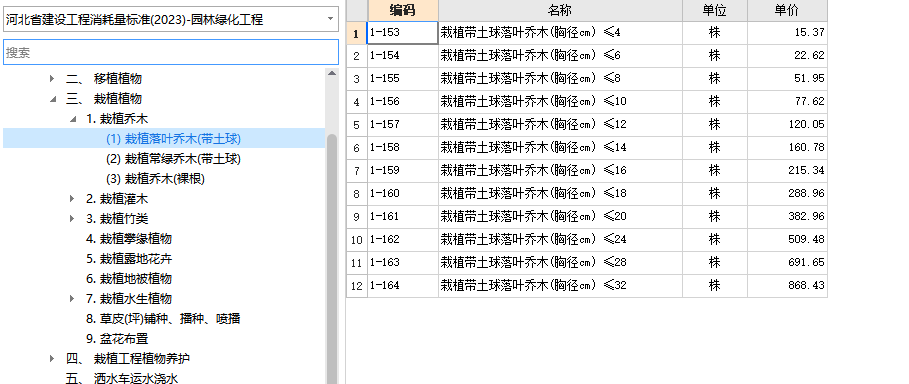The image size is (909, 384).
Task: Click price cell 691.65
Action: 787,262
